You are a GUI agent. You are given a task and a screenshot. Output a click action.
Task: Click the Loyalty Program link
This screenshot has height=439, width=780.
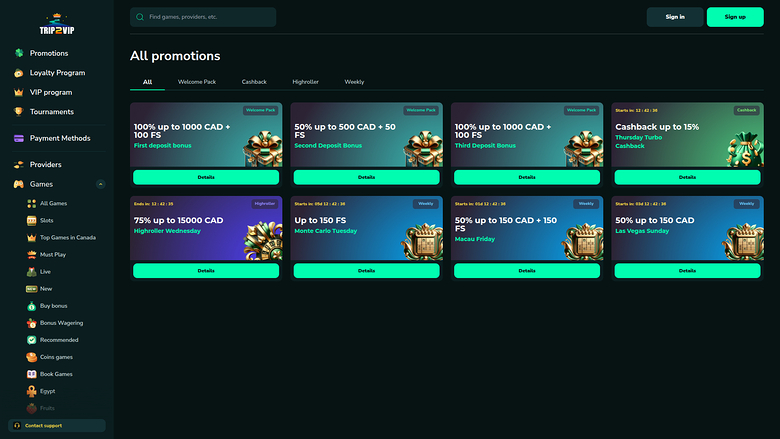[57, 73]
